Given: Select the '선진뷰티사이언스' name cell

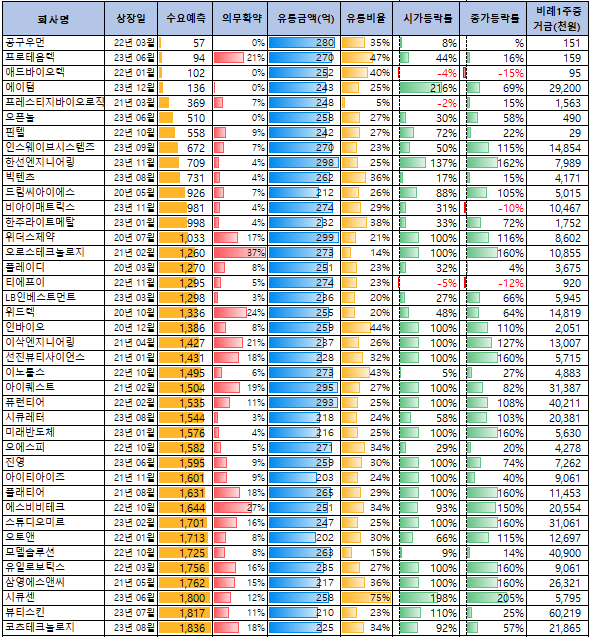Looking at the screenshot, I should (53, 358).
